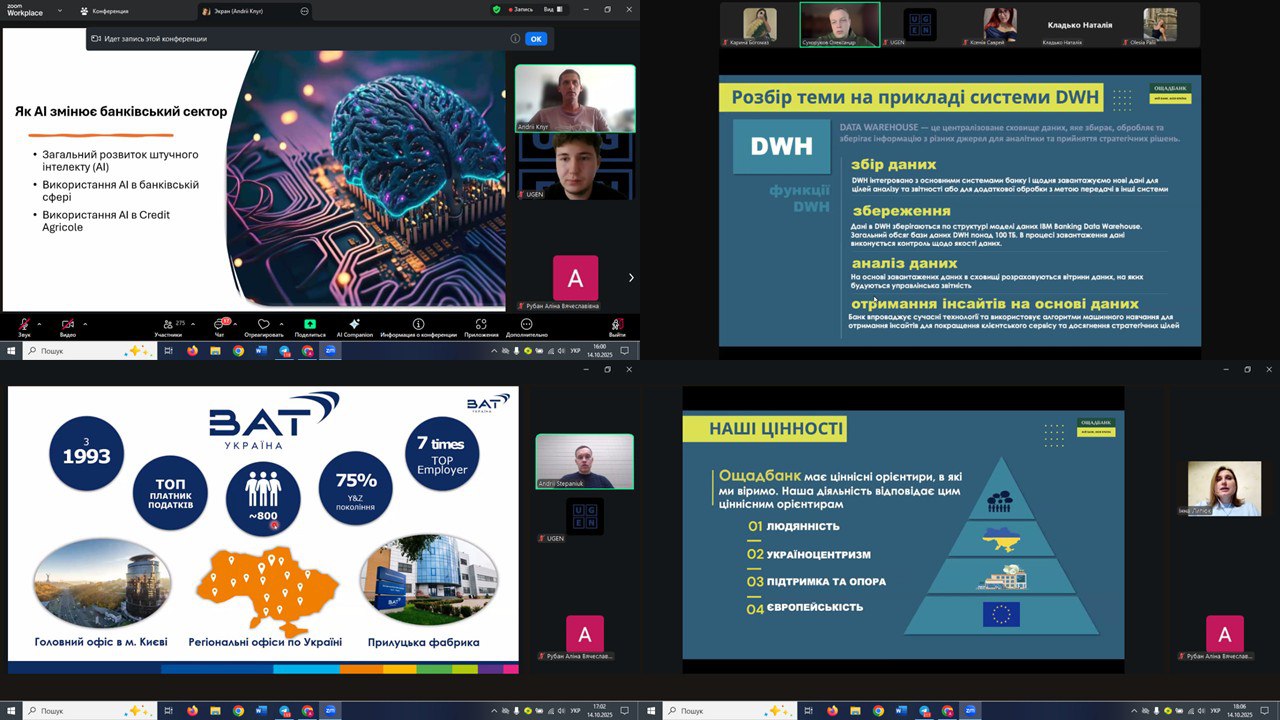1280x720 pixels.
Task: Expand video options arrow next to Видео
Action: (84, 324)
